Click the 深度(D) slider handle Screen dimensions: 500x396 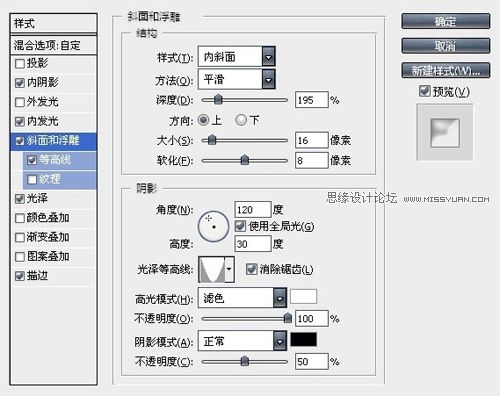218,99
